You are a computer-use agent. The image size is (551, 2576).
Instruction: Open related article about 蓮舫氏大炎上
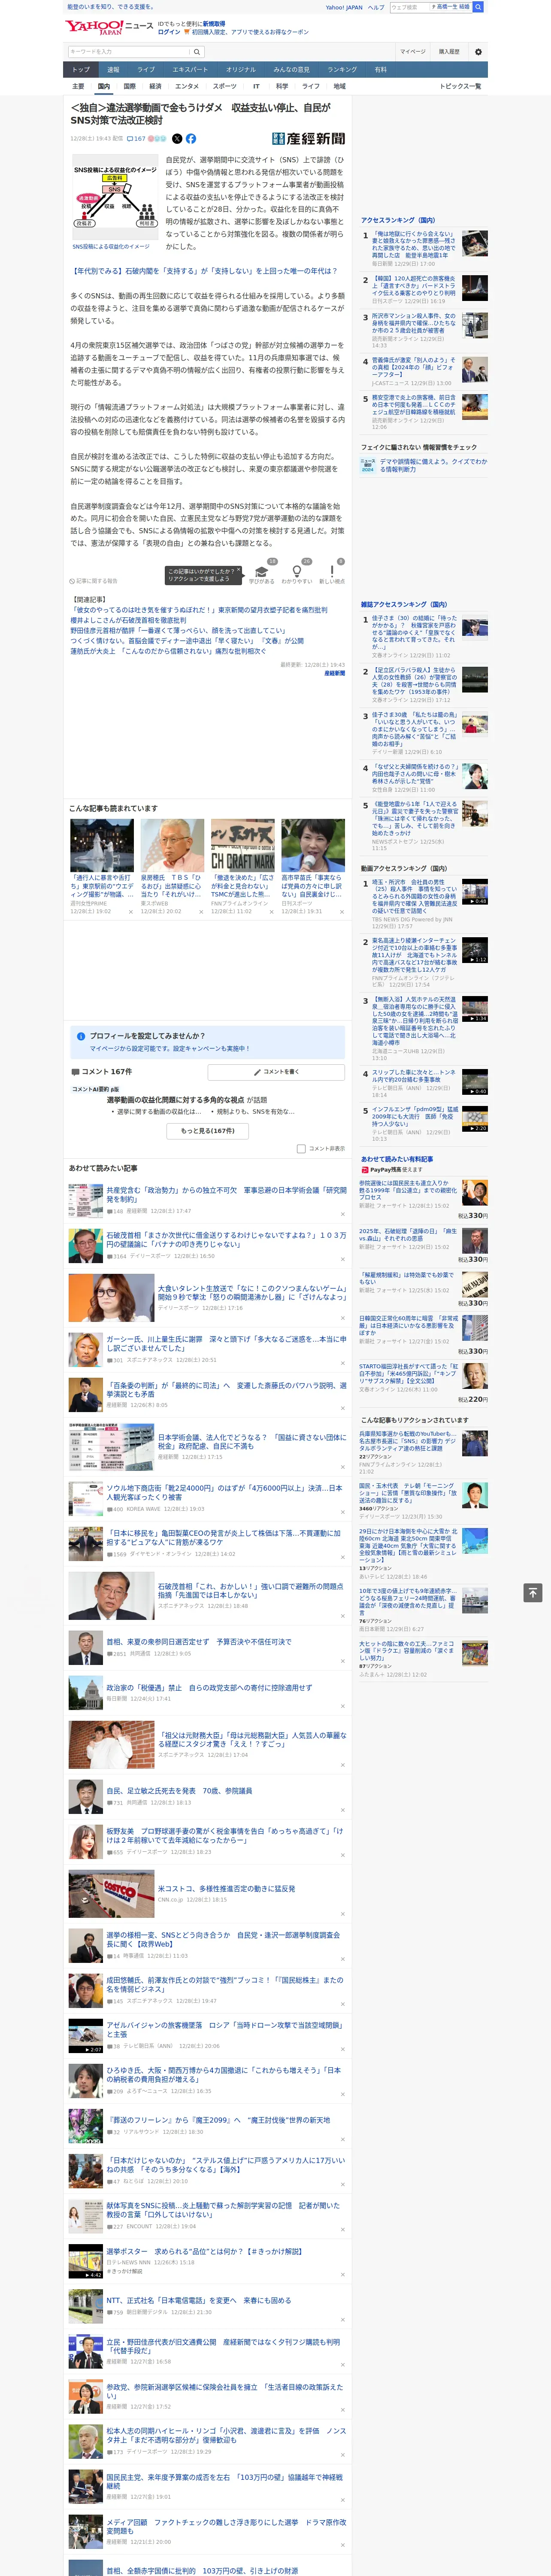pos(168,651)
